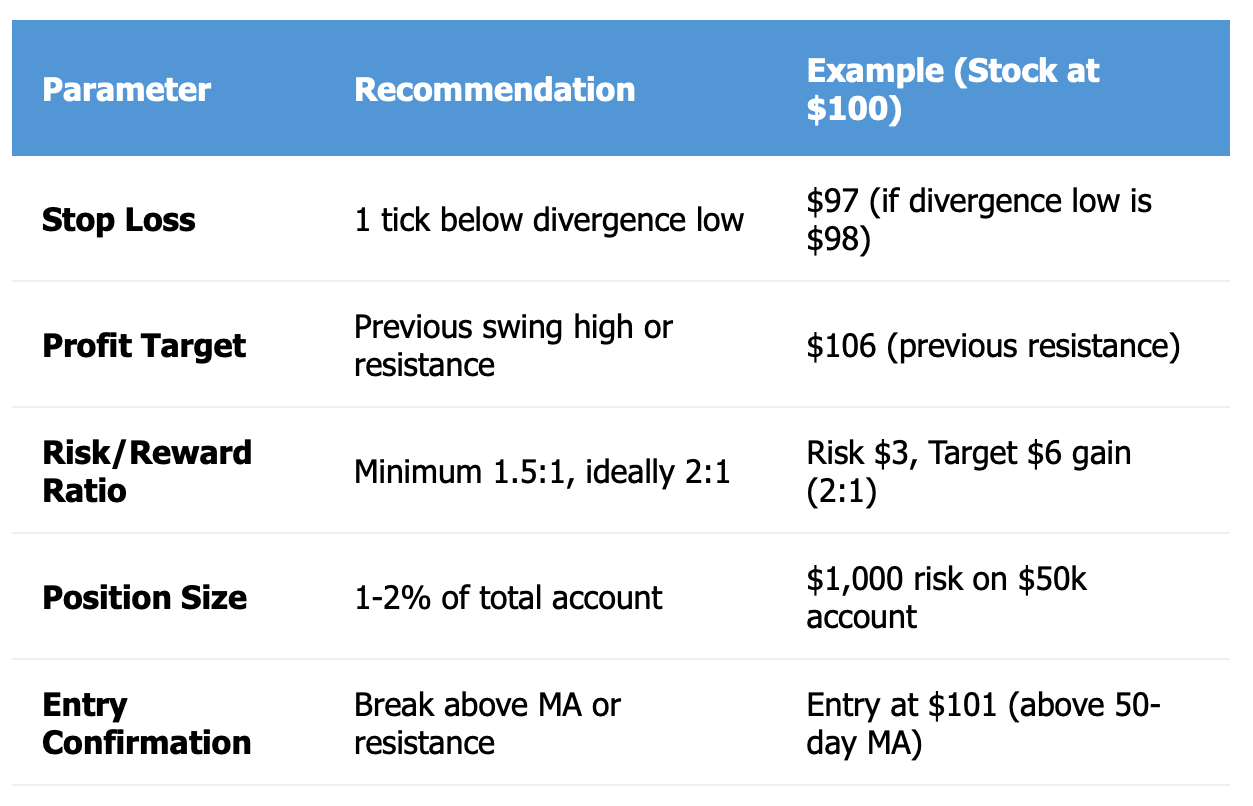This screenshot has height=806, width=1253.
Task: Click the '1 tick below divergence low' cell
Action: (x=549, y=220)
